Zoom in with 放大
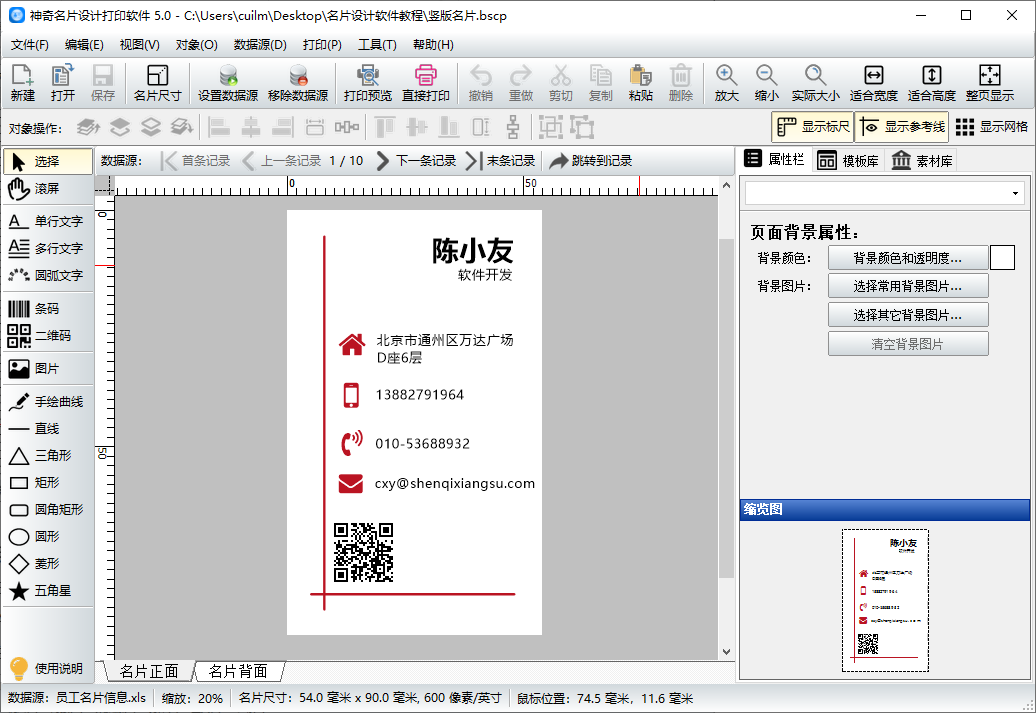This screenshot has height=713, width=1036. pos(726,83)
